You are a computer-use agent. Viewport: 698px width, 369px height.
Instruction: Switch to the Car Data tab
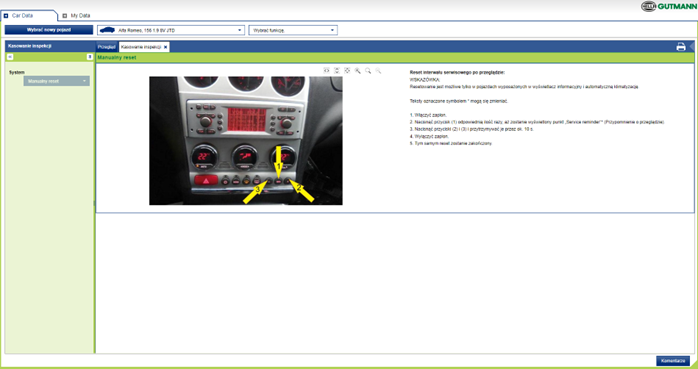pyautogui.click(x=28, y=16)
